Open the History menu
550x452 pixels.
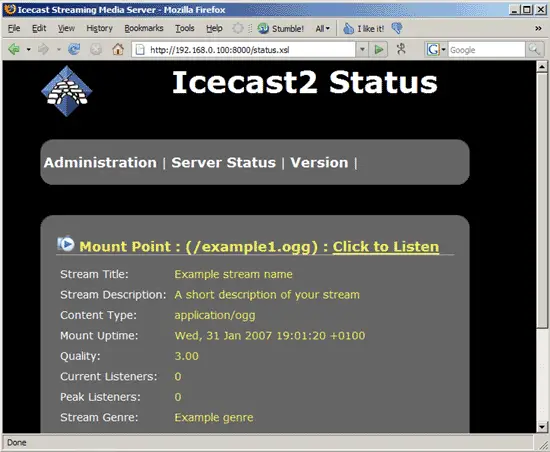(x=99, y=28)
